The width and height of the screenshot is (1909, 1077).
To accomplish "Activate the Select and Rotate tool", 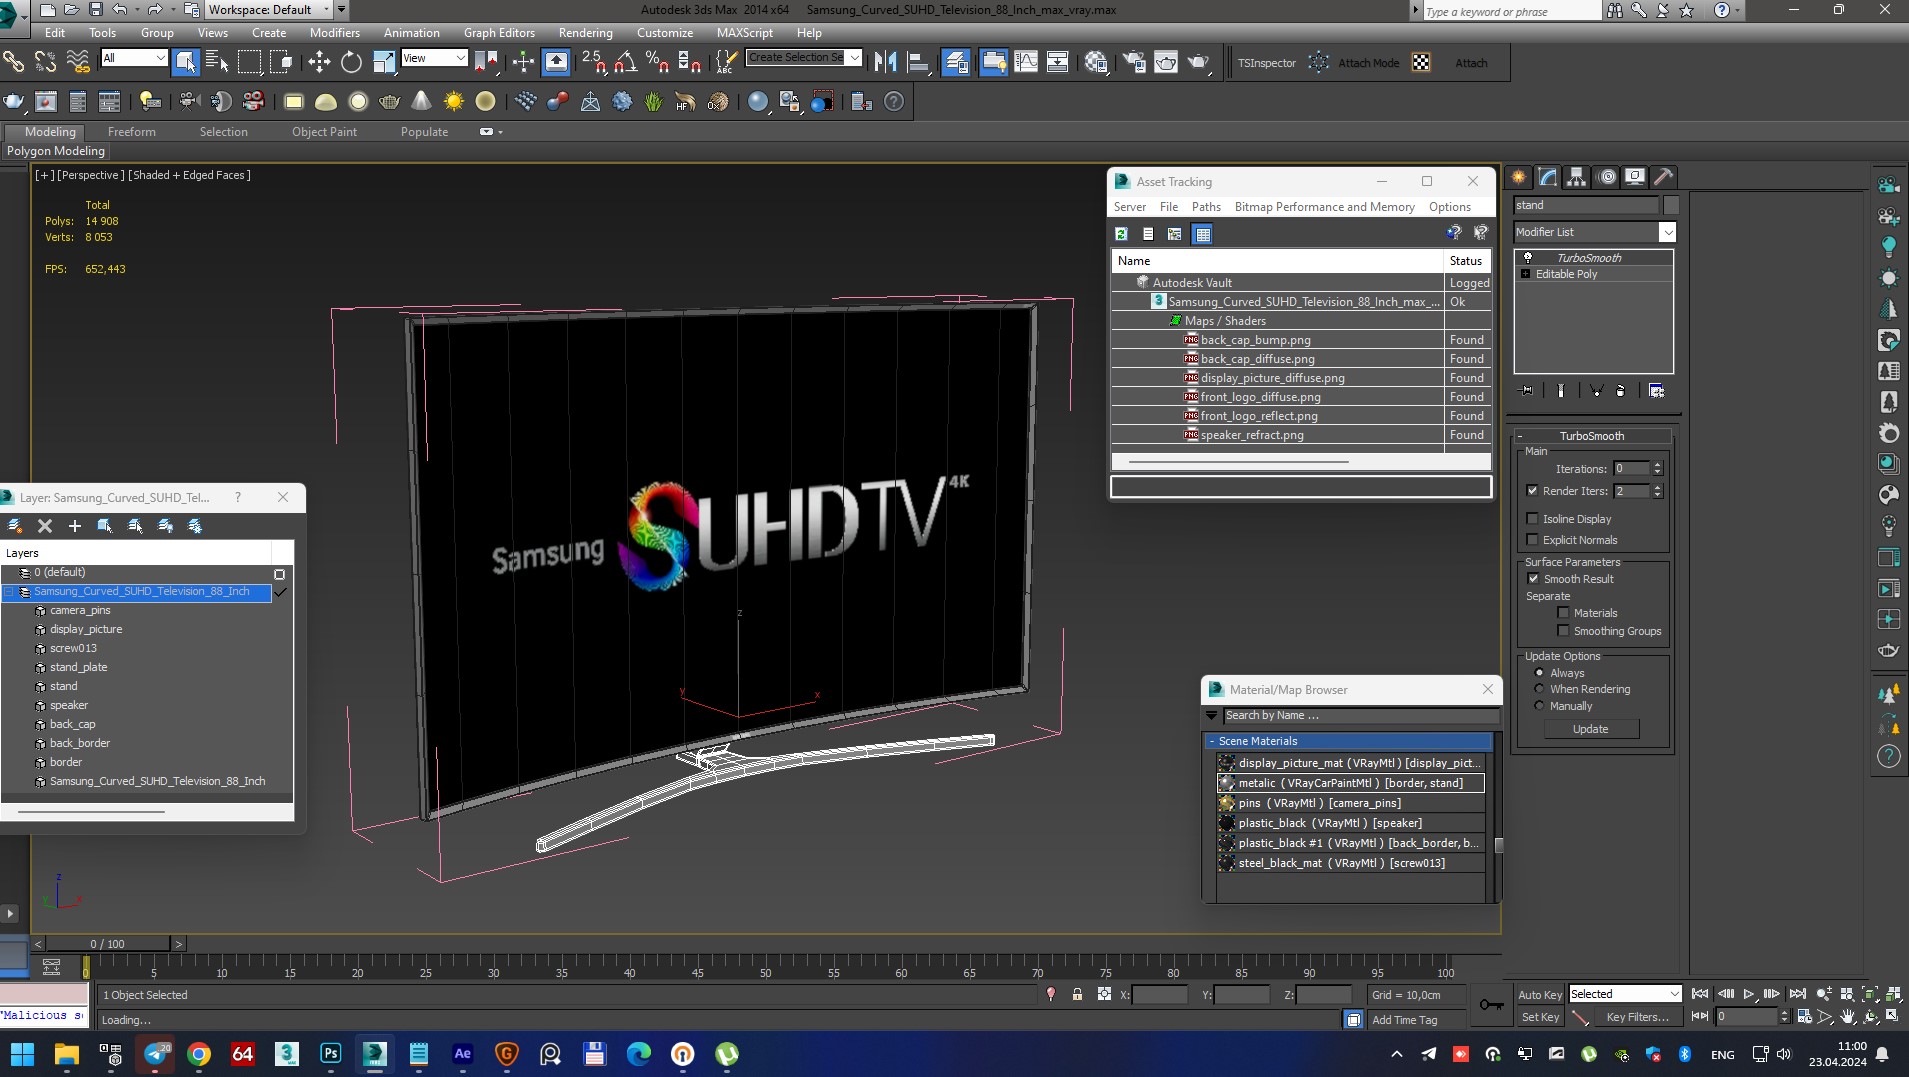I will (351, 62).
